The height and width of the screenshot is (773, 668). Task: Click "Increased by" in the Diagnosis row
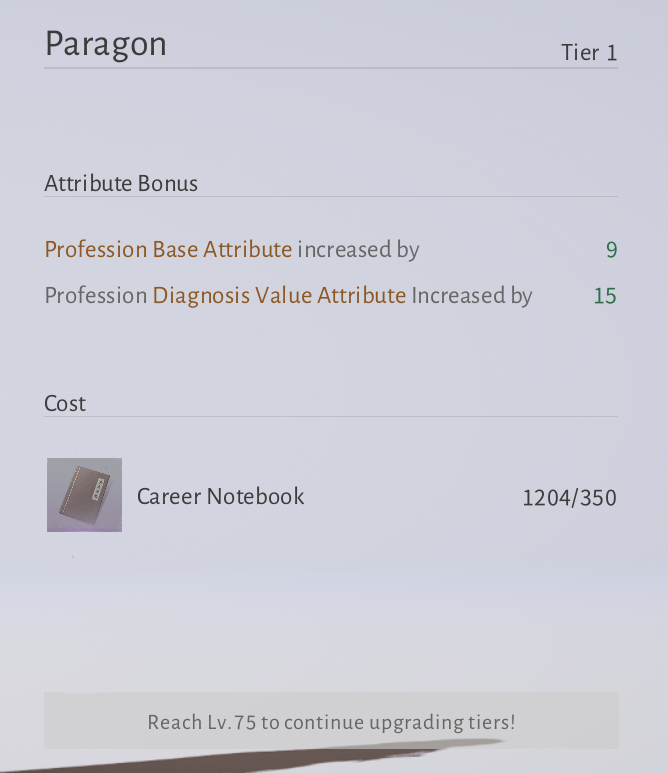tap(471, 295)
